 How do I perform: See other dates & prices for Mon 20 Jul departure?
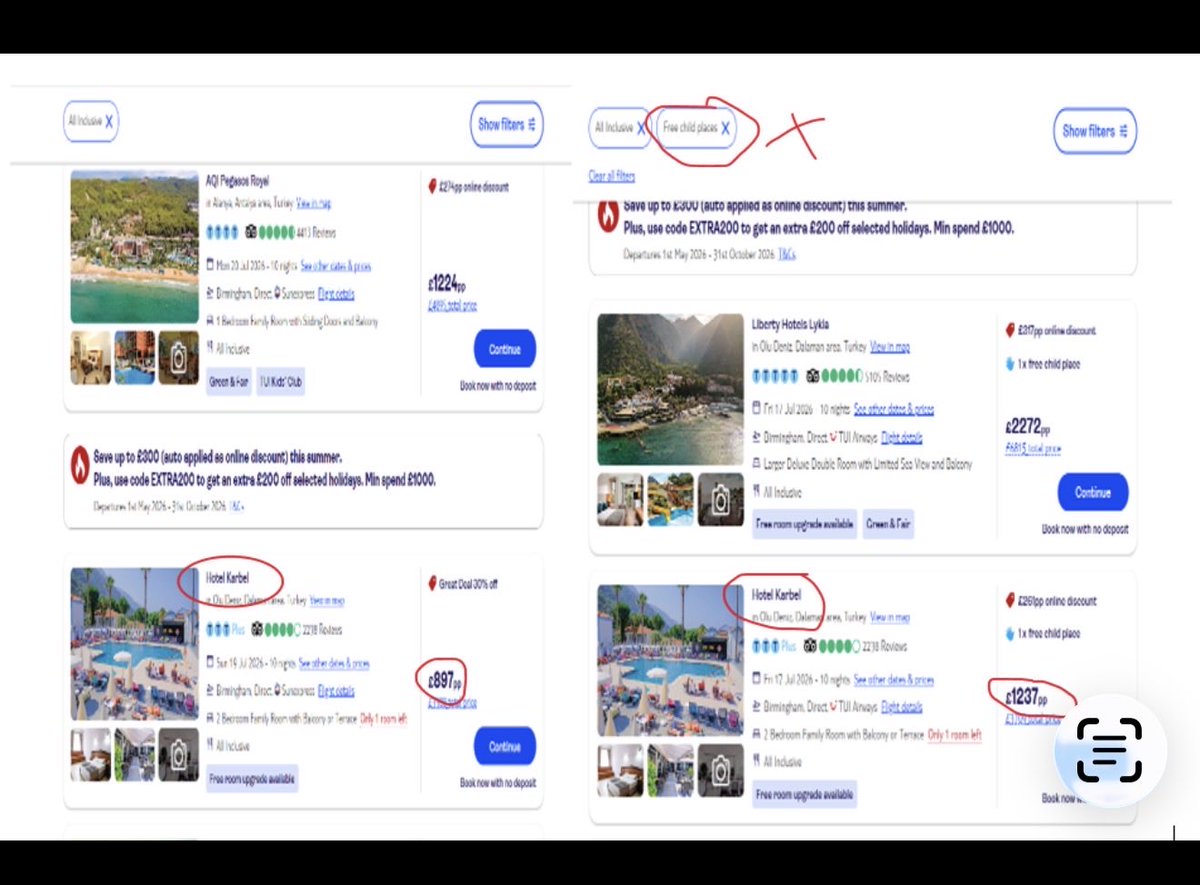click(336, 265)
